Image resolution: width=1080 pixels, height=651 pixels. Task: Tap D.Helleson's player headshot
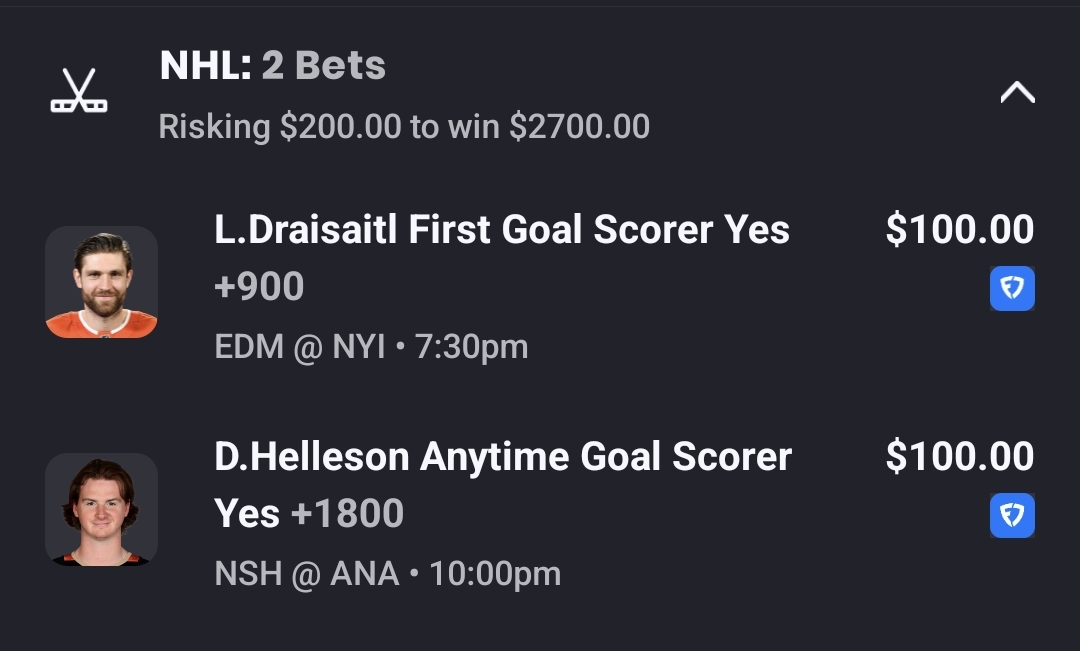click(101, 510)
